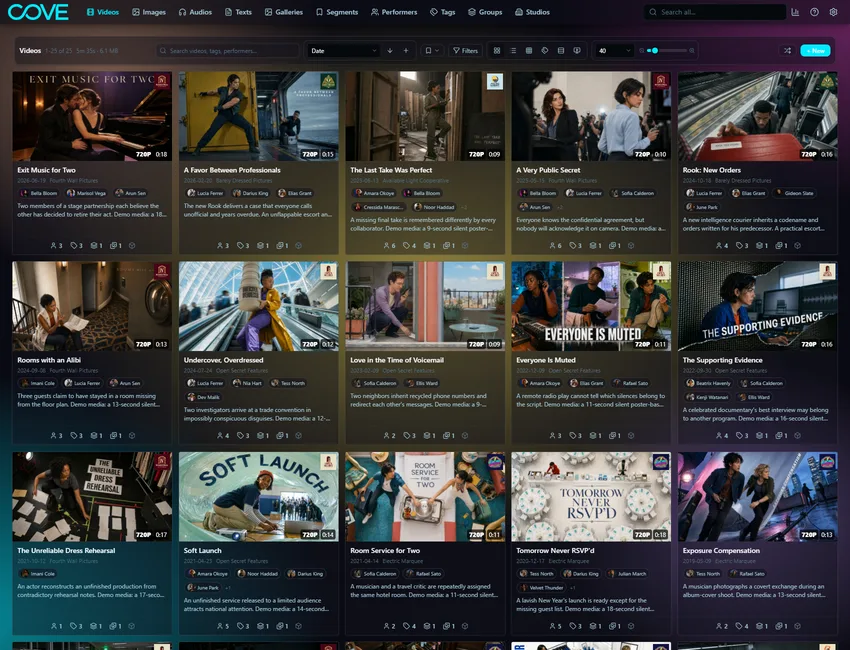Toggle sort direction arrow
The width and height of the screenshot is (850, 650).
(x=390, y=50)
